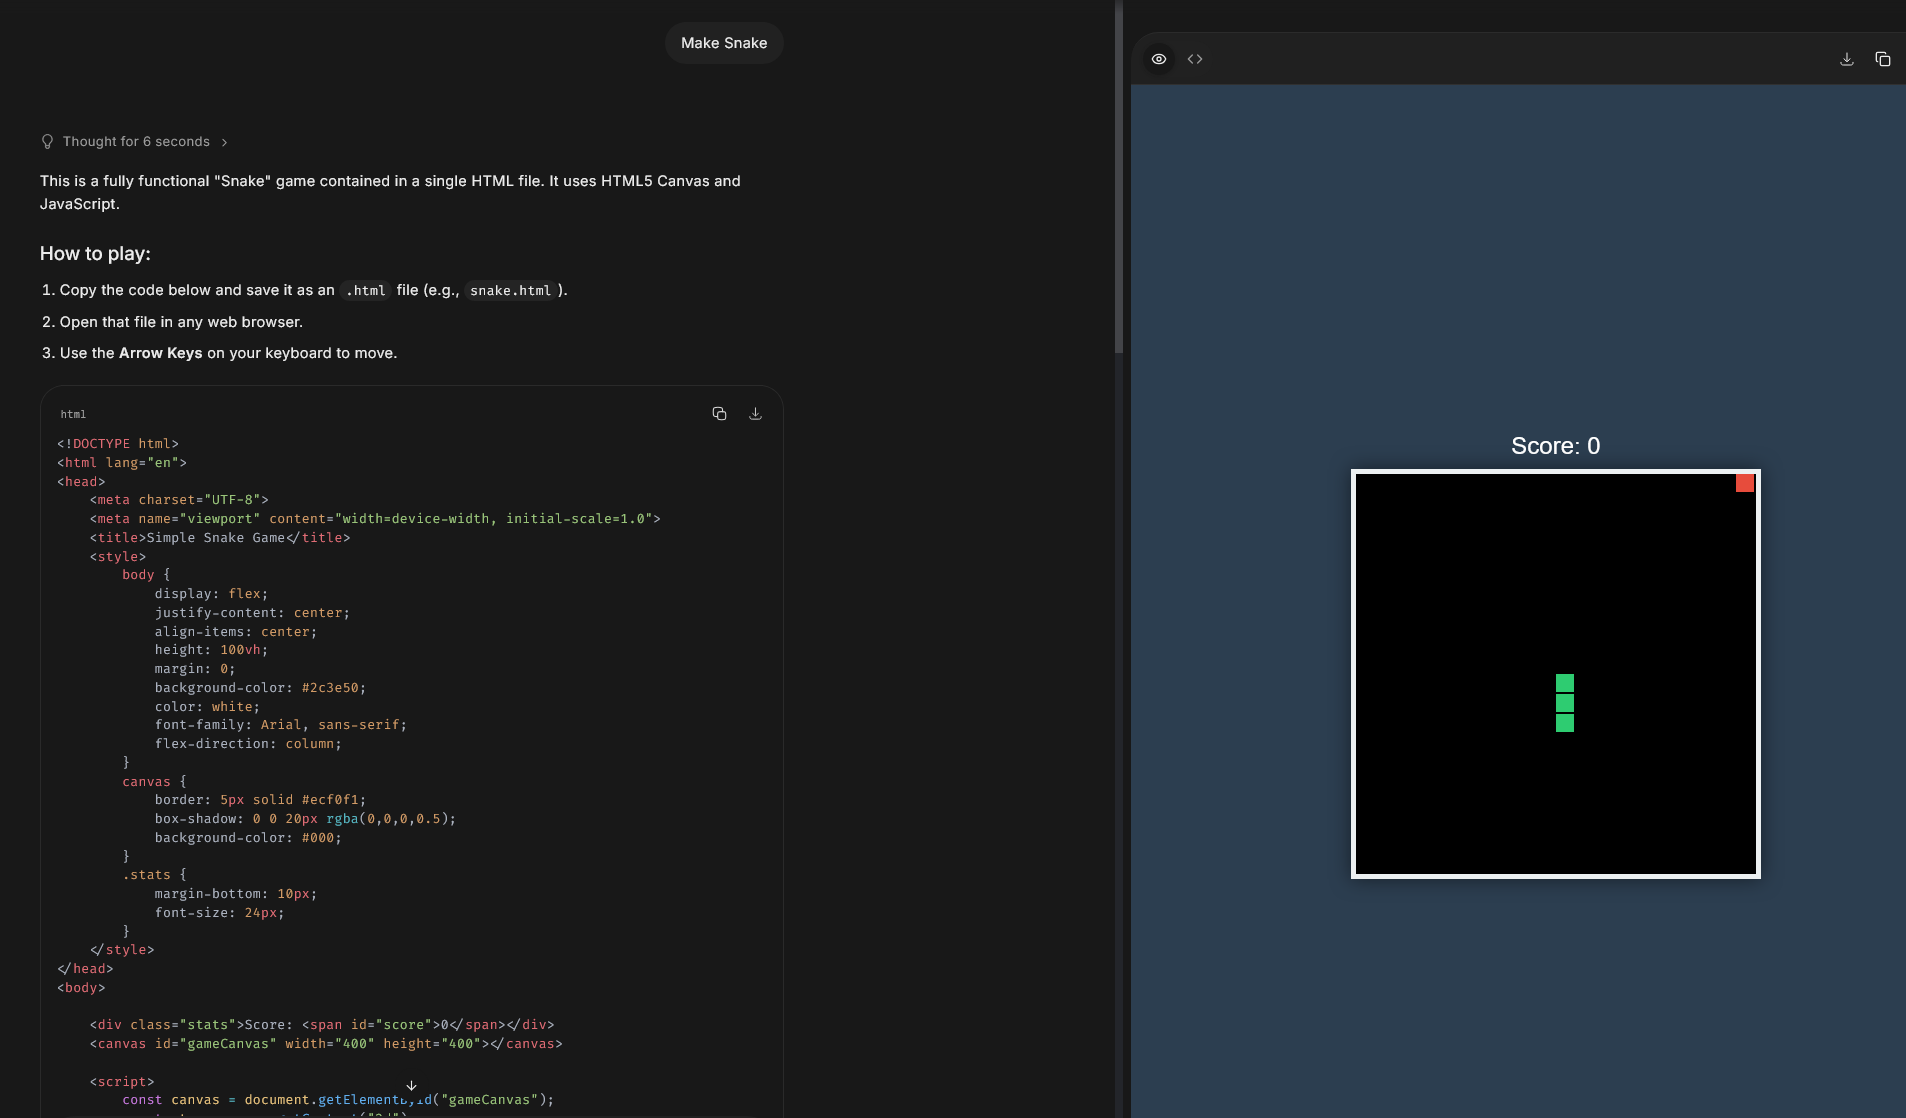Click the chat panel scrollbar
The width and height of the screenshot is (1906, 1118).
click(x=1118, y=177)
